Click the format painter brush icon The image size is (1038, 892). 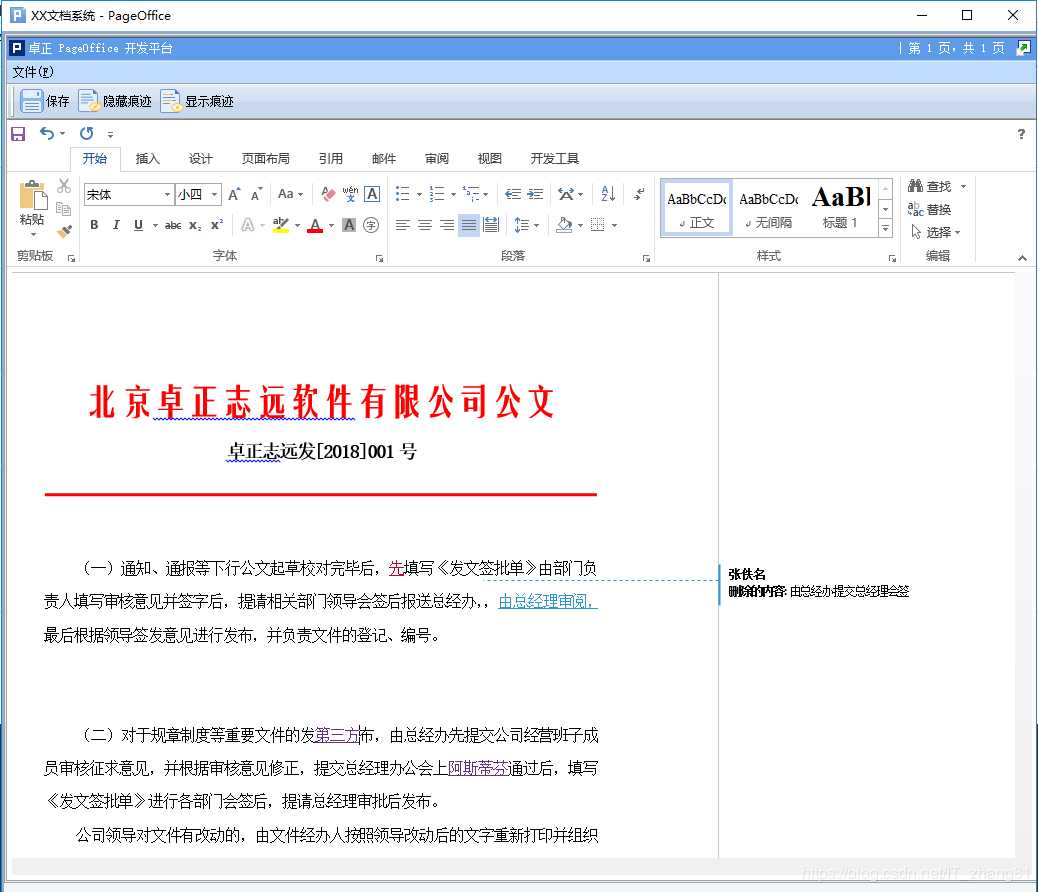[64, 232]
